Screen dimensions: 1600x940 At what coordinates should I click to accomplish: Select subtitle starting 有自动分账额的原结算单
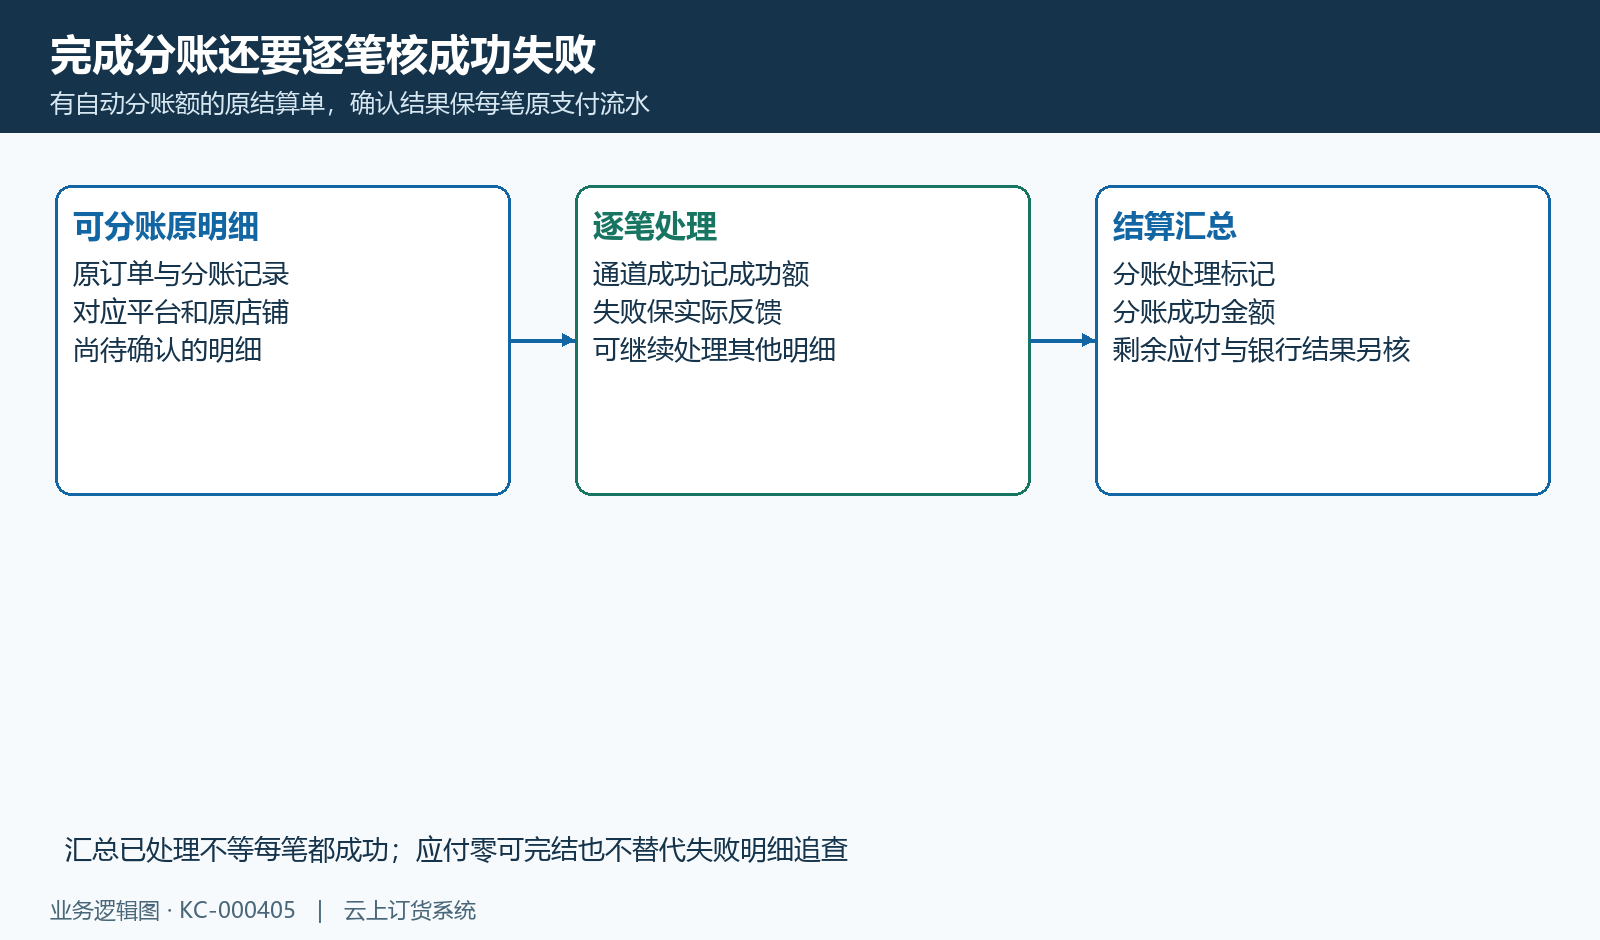350,104
